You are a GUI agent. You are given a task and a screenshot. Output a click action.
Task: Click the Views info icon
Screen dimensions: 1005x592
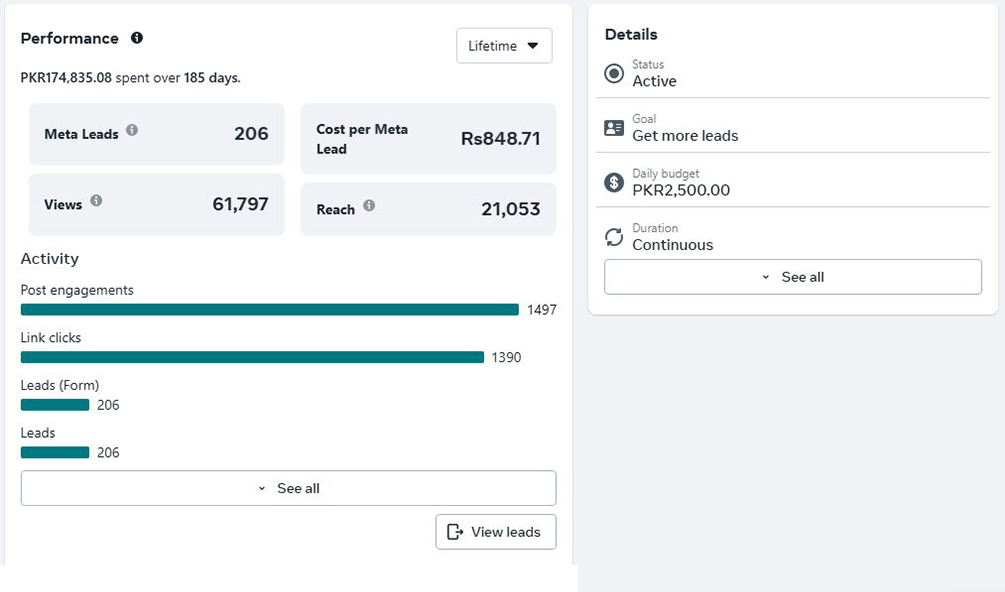coord(96,201)
